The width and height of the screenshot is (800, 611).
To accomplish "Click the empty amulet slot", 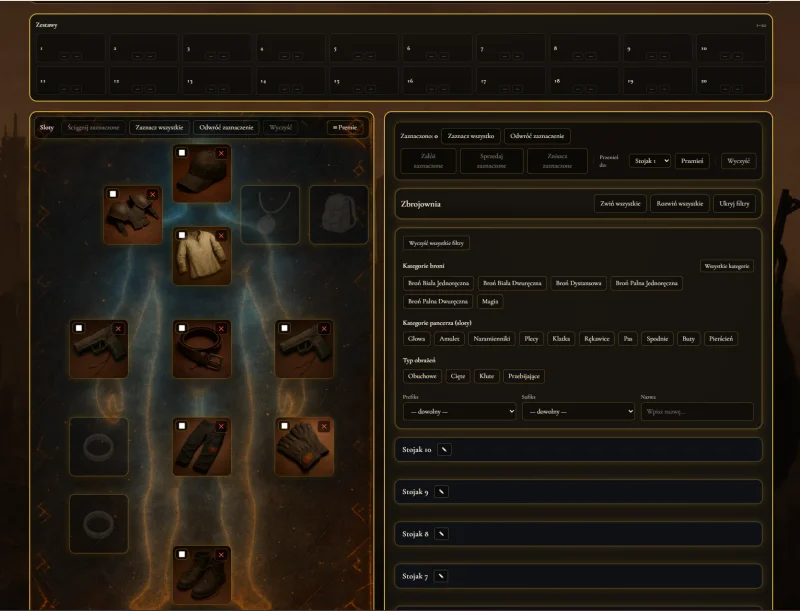I will [270, 214].
